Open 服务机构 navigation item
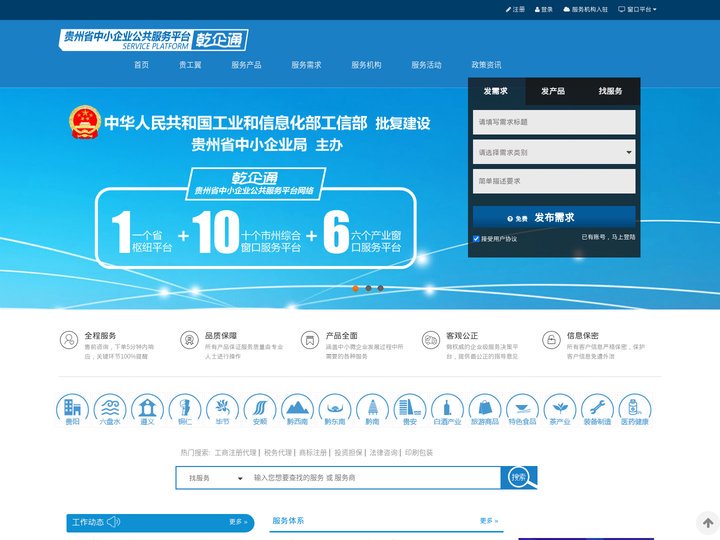The height and width of the screenshot is (540, 720). coord(366,65)
